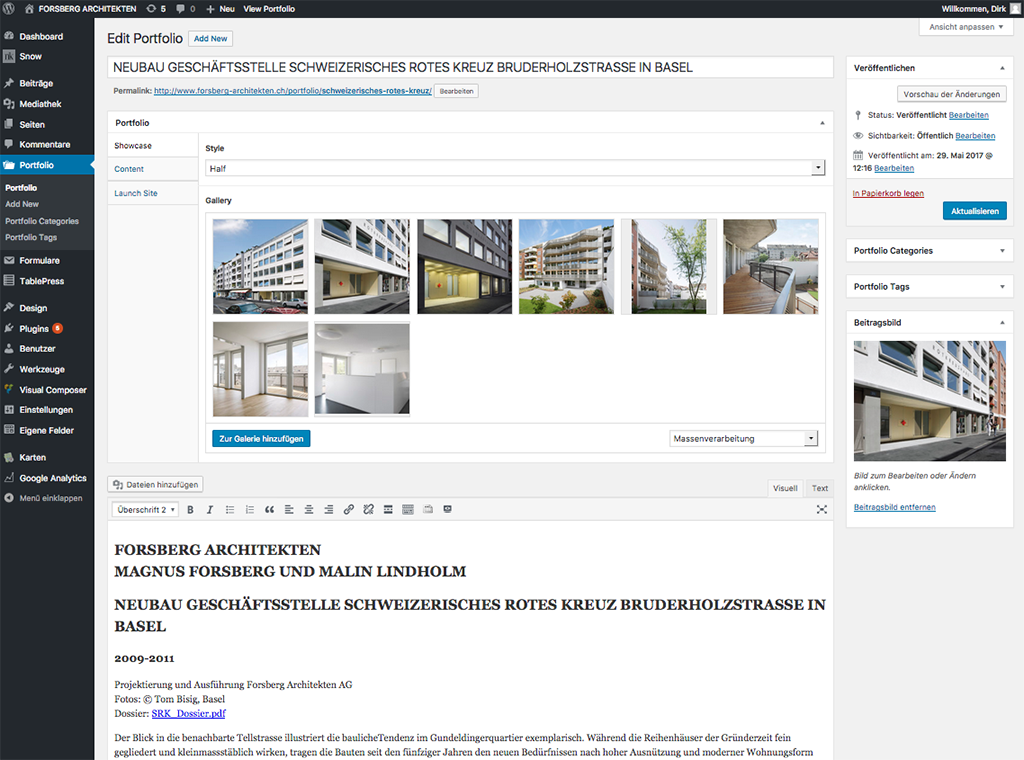
Task: Select the empty interior room gallery thumbnail
Action: (x=261, y=369)
